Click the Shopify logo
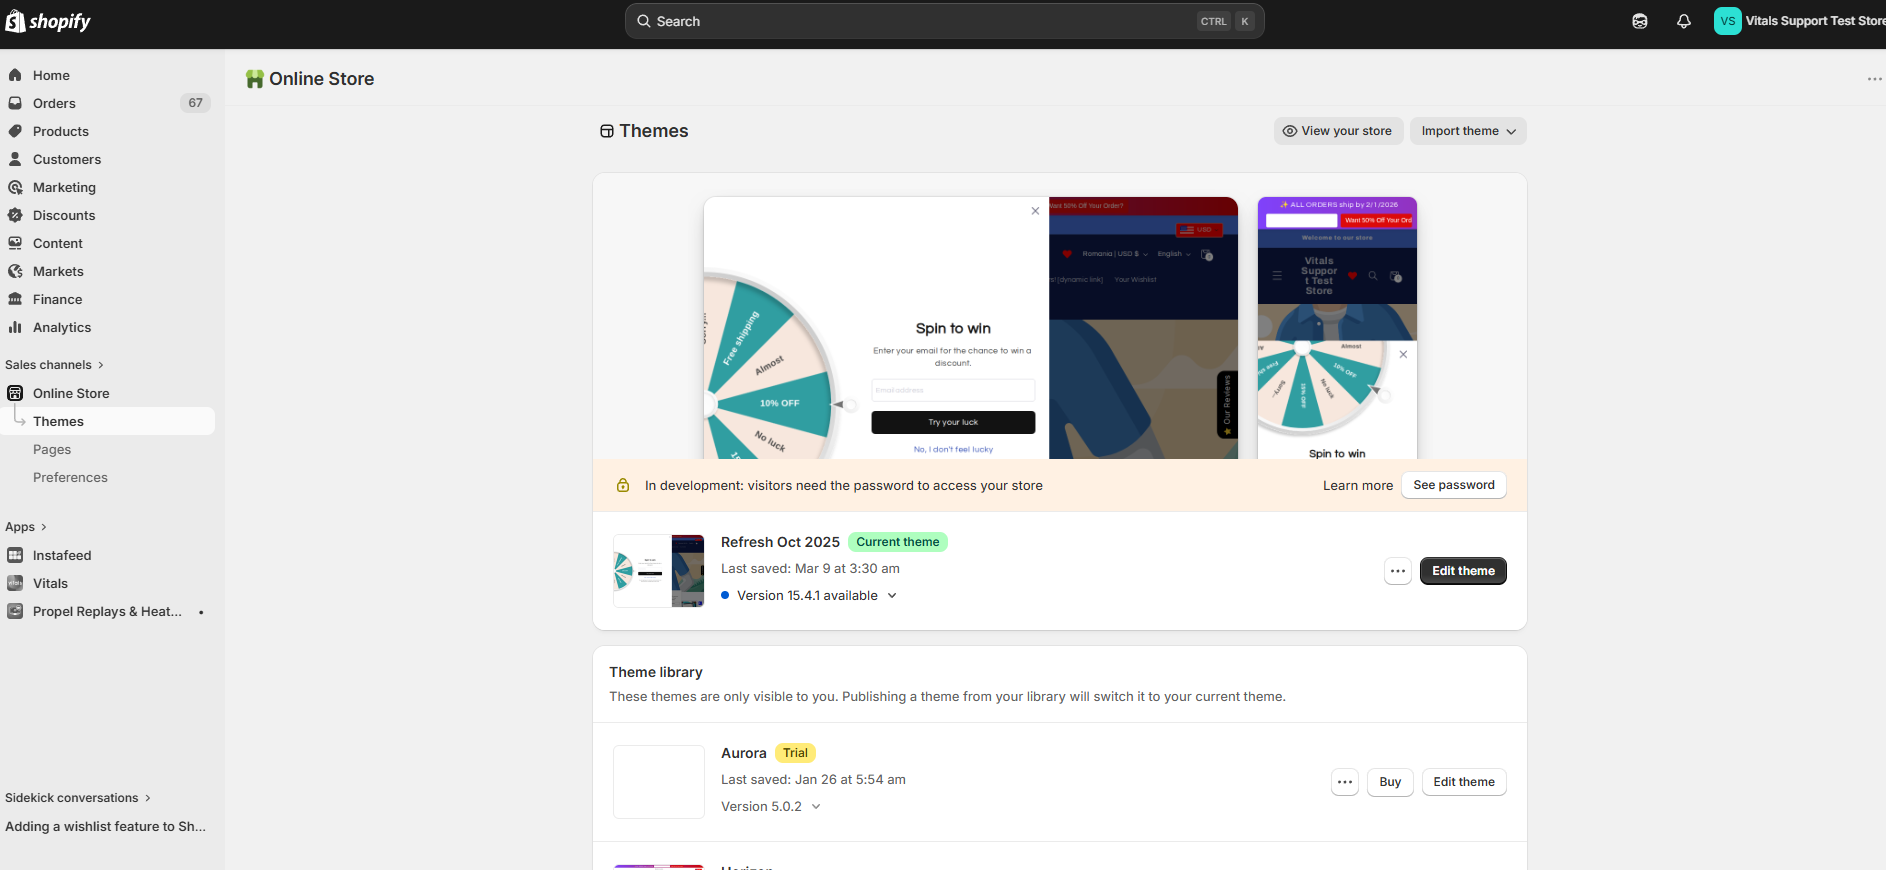The width and height of the screenshot is (1886, 870). [x=48, y=21]
